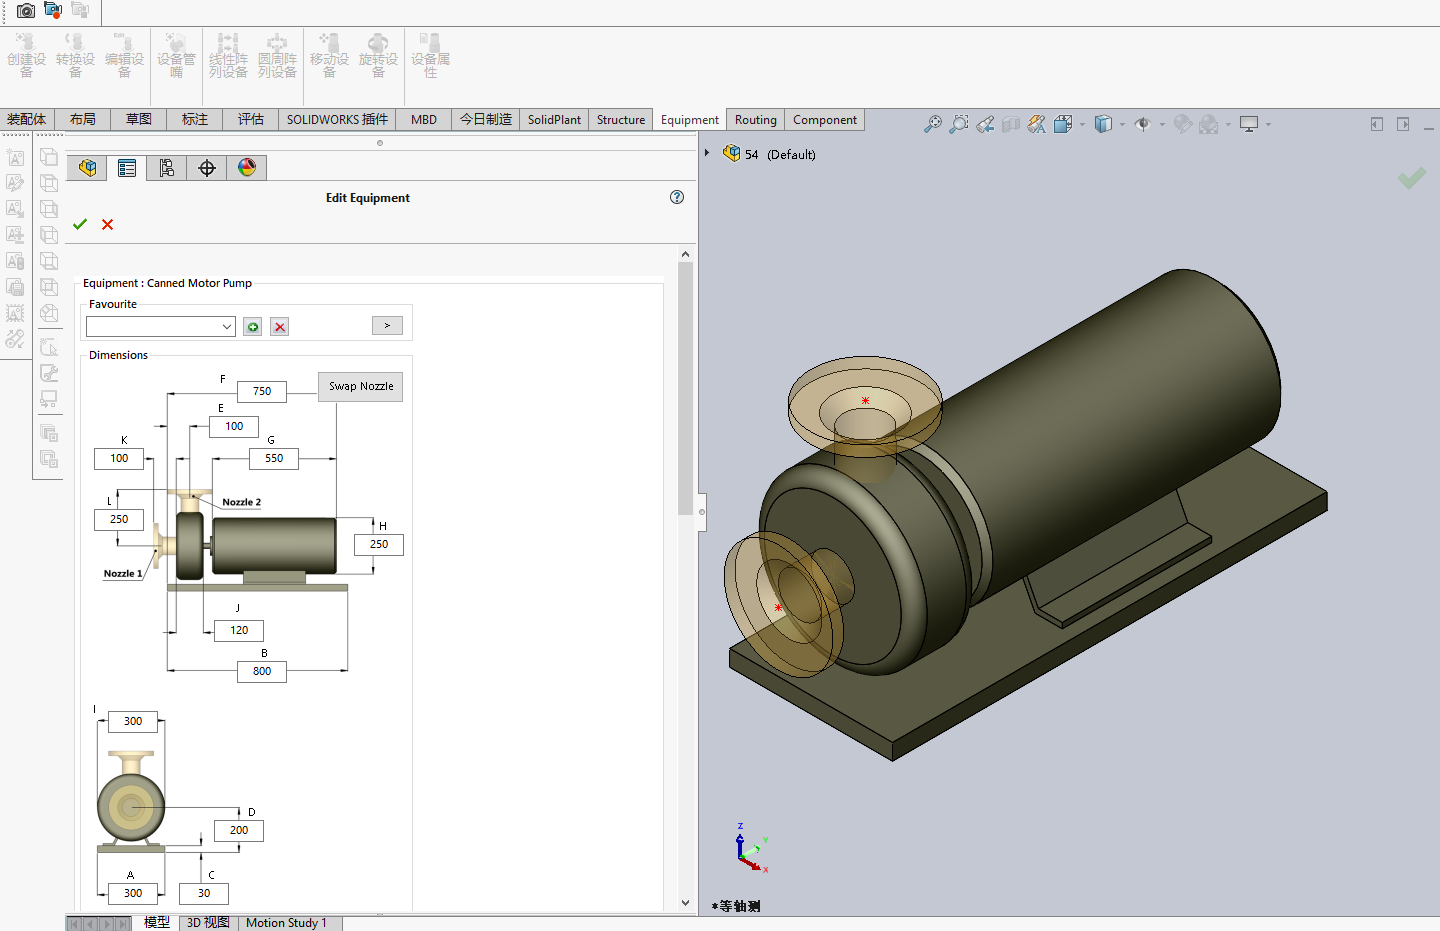
Task: Click the G dimension field 550
Action: point(274,458)
